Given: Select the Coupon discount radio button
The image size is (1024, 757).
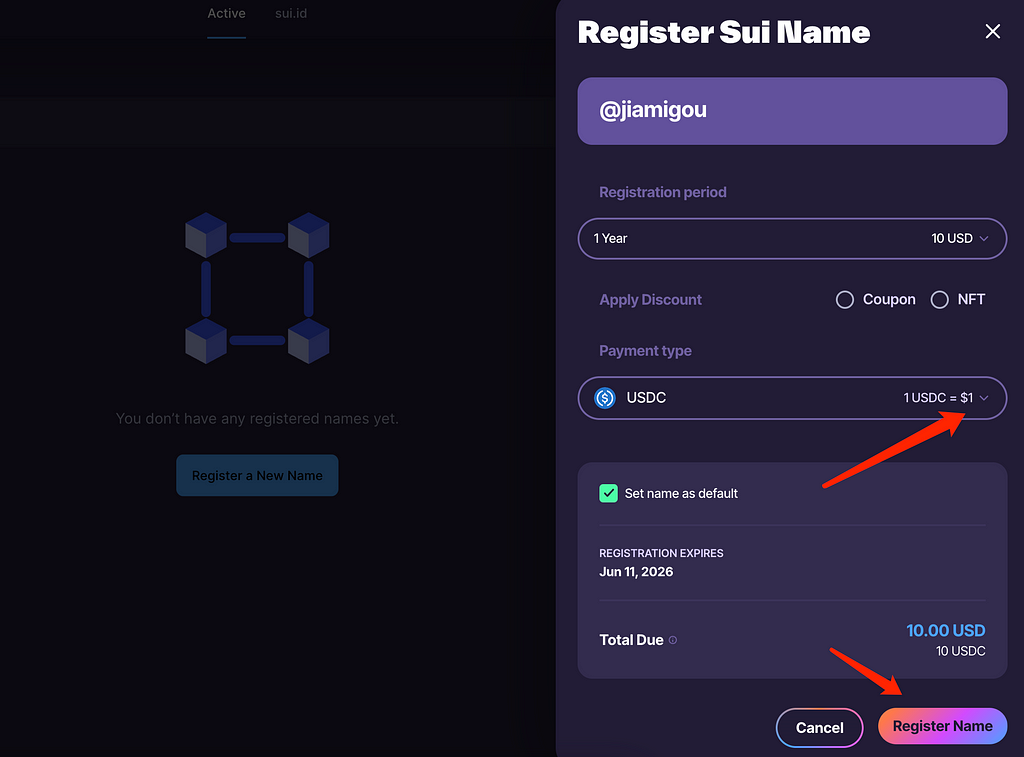Looking at the screenshot, I should point(844,300).
